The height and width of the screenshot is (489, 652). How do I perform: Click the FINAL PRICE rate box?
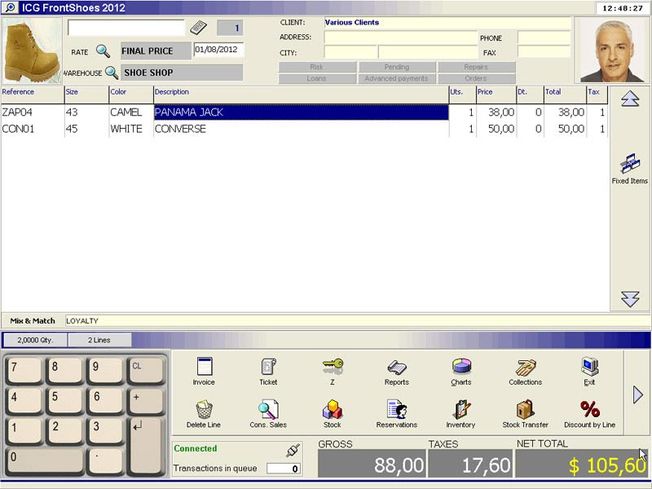156,51
